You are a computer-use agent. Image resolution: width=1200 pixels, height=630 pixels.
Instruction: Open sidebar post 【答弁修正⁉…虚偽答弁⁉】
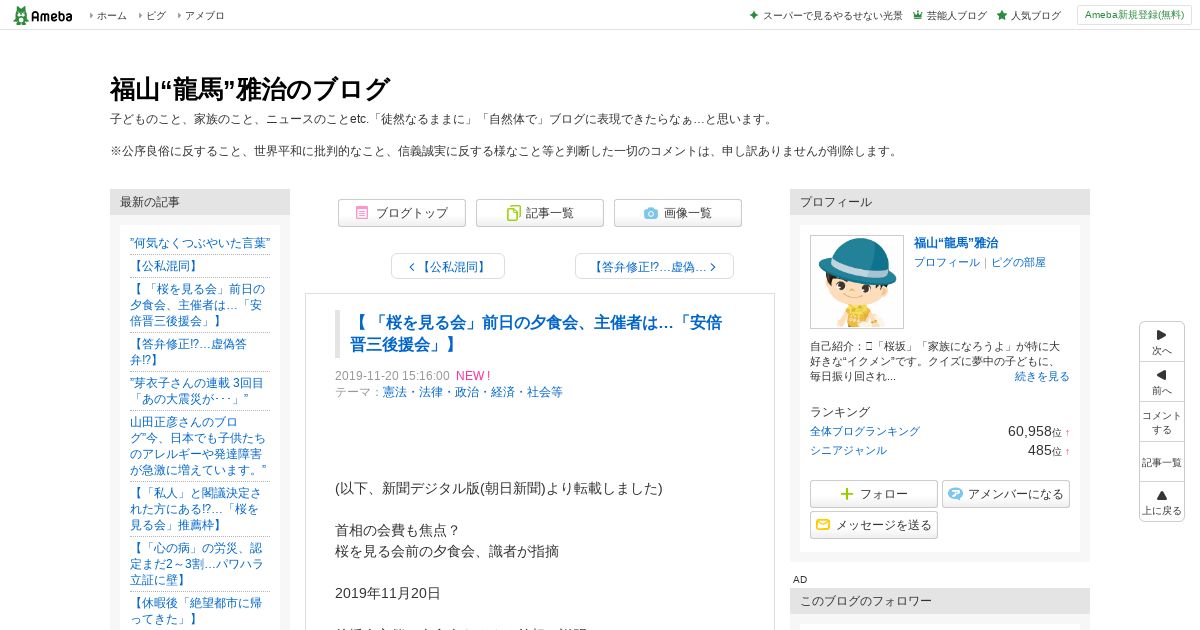coord(188,351)
